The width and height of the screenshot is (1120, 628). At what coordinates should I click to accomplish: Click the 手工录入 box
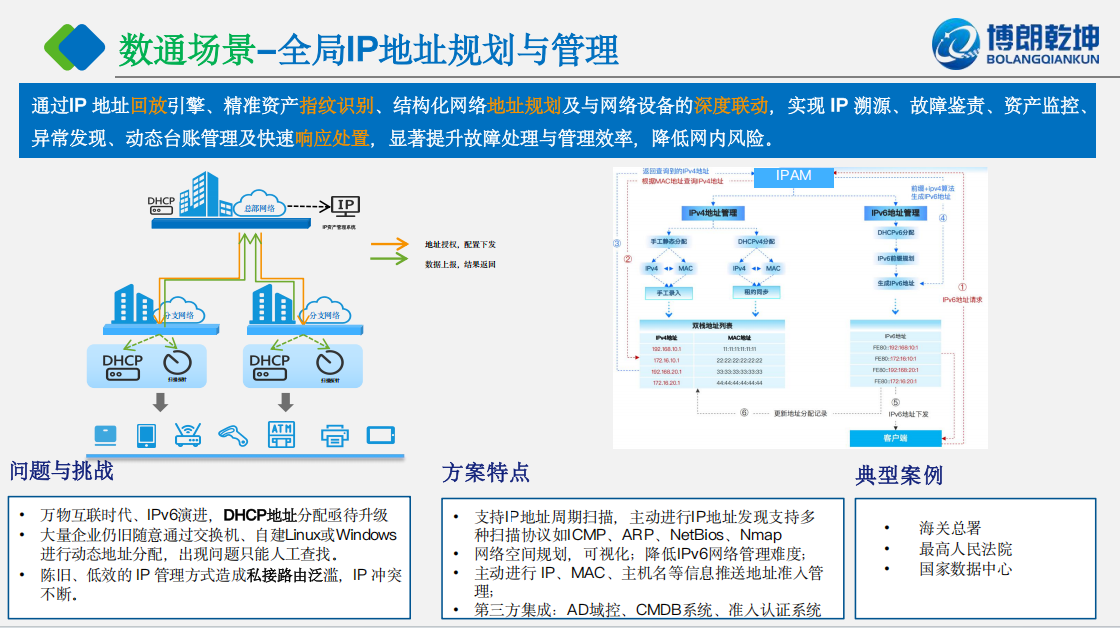(667, 292)
